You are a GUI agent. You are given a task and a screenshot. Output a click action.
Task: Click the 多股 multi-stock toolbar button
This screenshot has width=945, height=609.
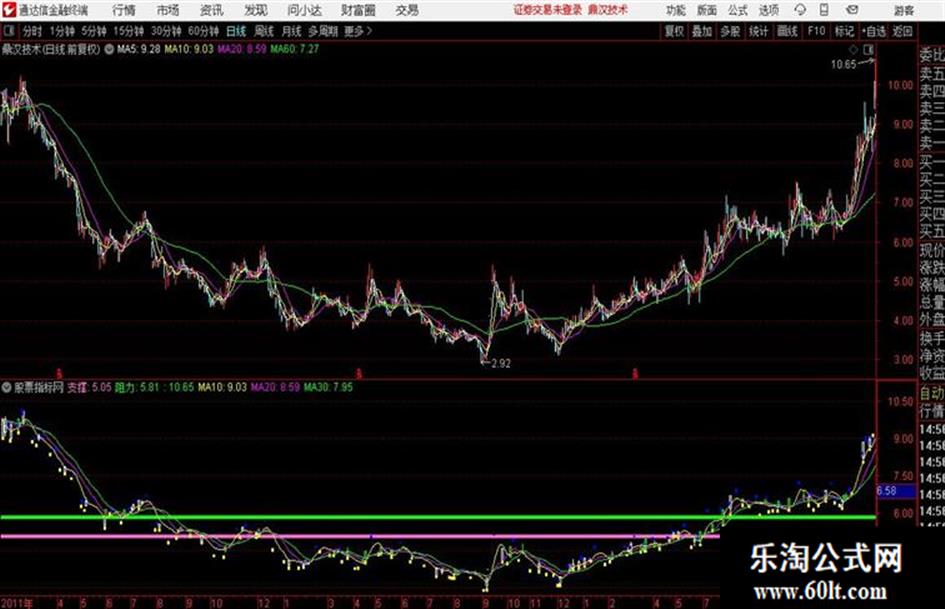pos(730,31)
